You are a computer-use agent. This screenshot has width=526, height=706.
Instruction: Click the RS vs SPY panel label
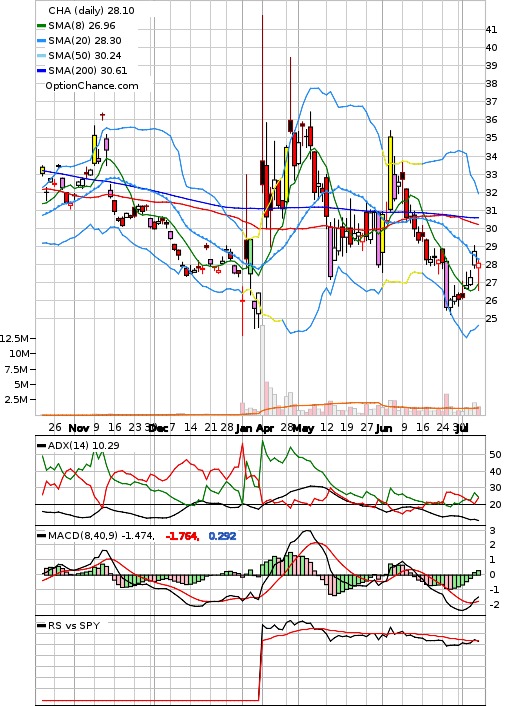coord(74,625)
